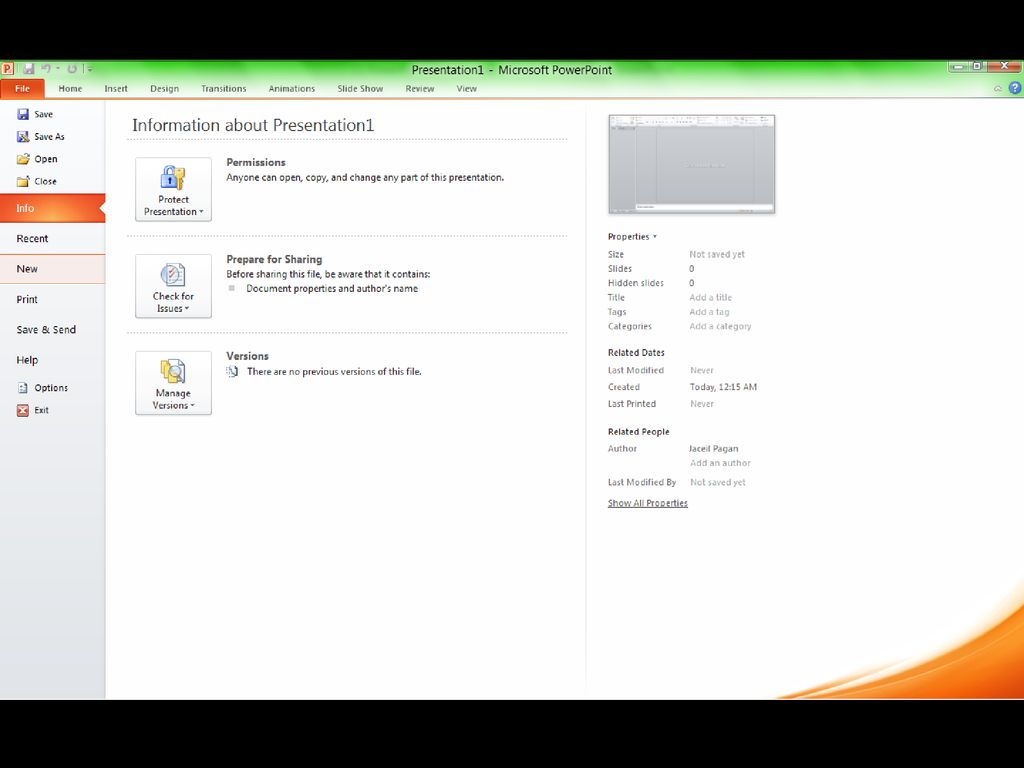Switch to the Animations tab
The image size is (1024, 768).
(x=291, y=88)
